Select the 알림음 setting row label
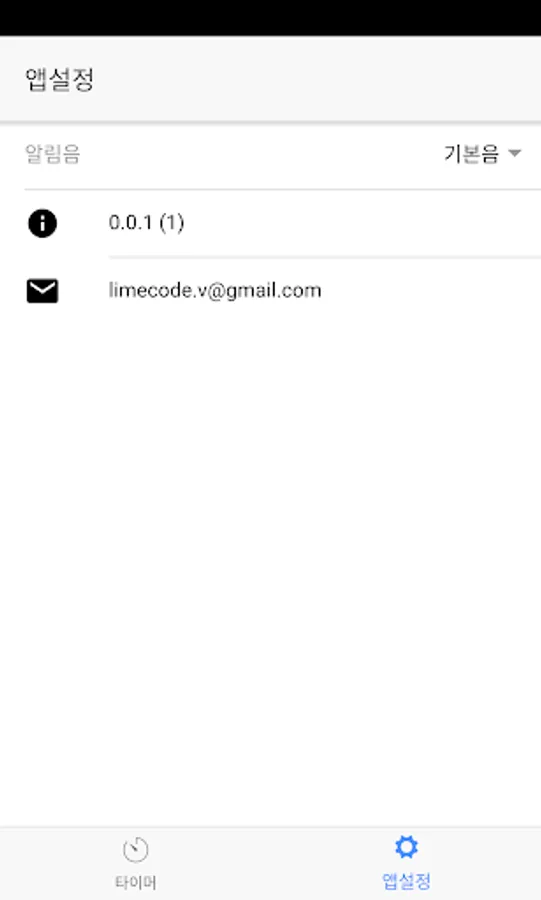 pyautogui.click(x=52, y=154)
